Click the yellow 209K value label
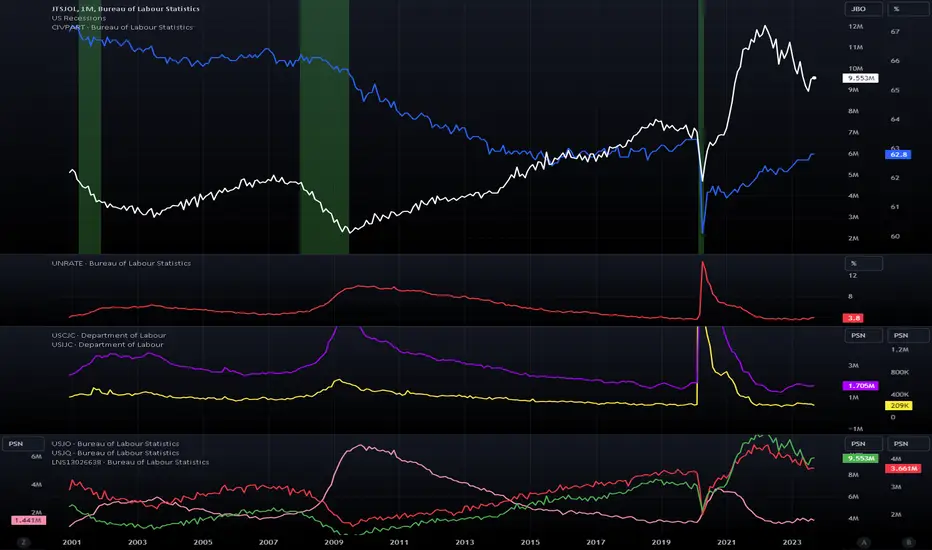 point(899,406)
